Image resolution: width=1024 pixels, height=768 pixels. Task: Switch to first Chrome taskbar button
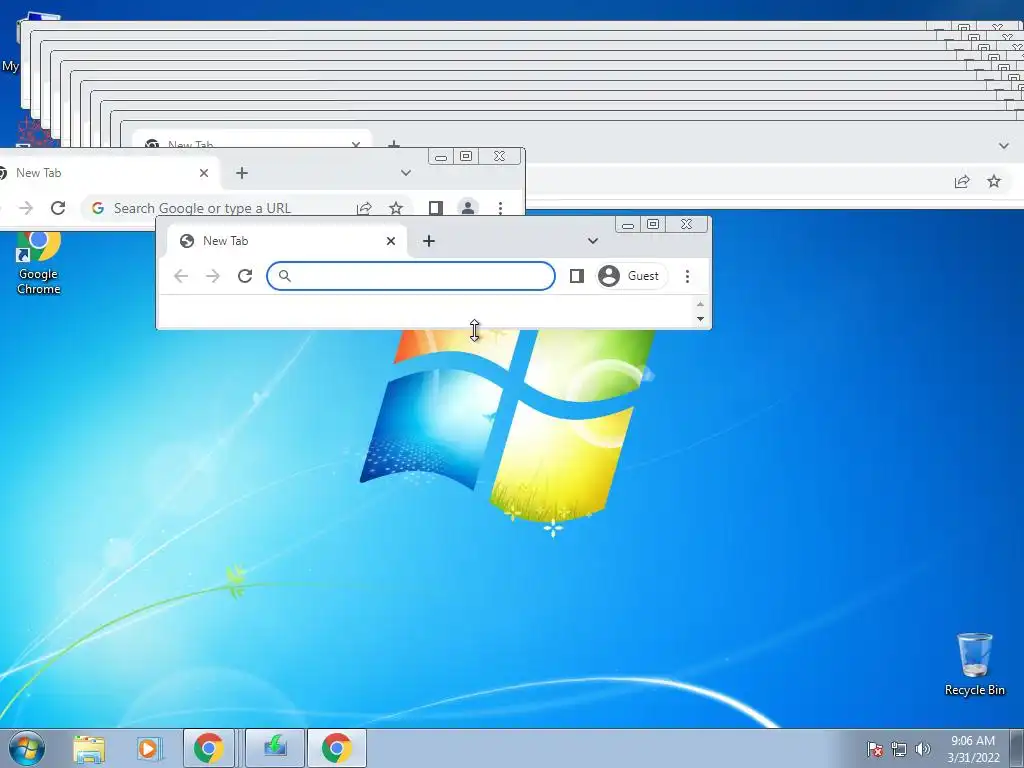click(208, 748)
